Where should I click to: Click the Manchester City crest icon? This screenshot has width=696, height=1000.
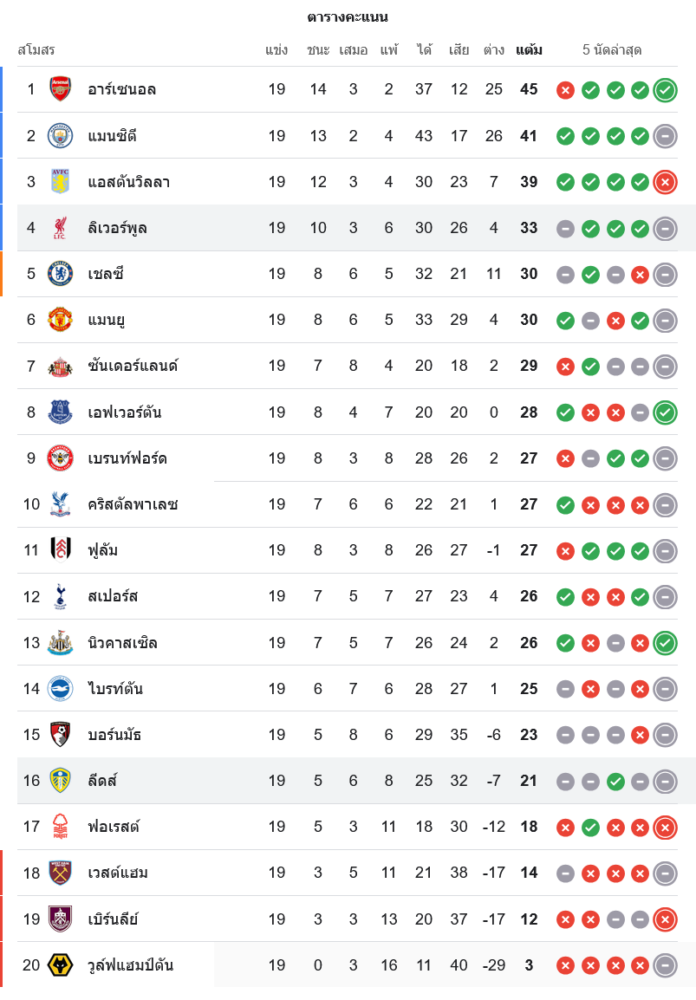coord(60,135)
